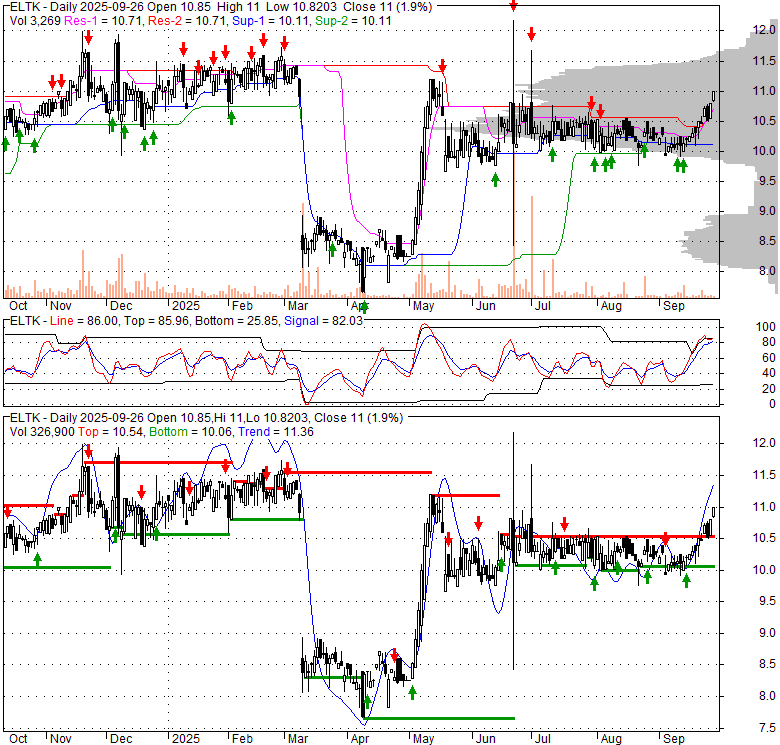Click the red 'Line = 86.00' oscillator legend

tap(84, 321)
